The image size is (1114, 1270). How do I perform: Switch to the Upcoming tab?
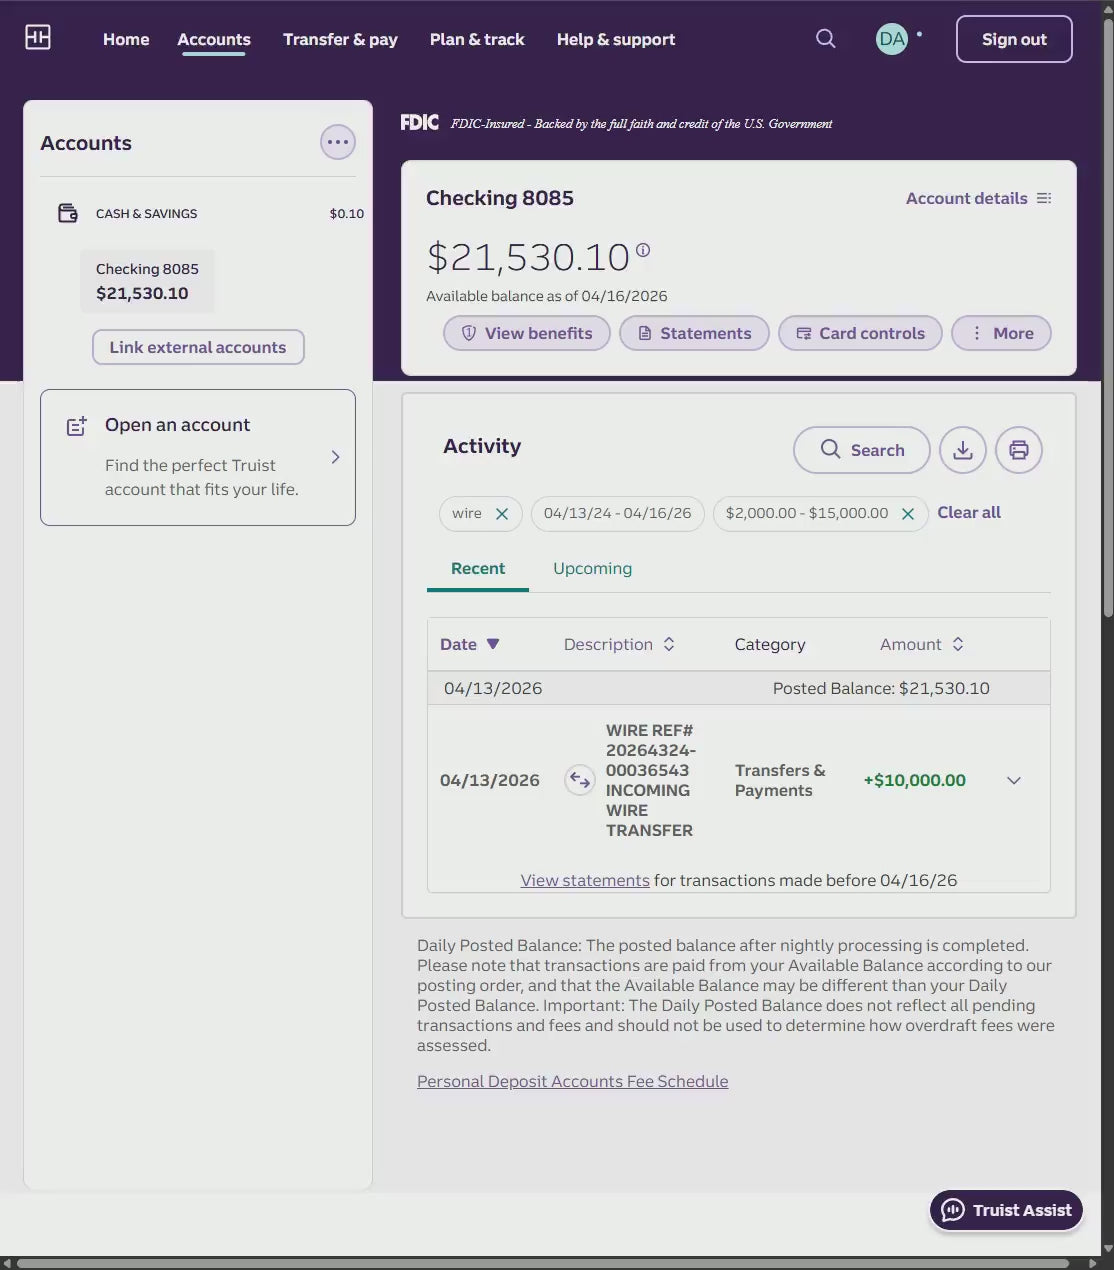[x=592, y=568]
